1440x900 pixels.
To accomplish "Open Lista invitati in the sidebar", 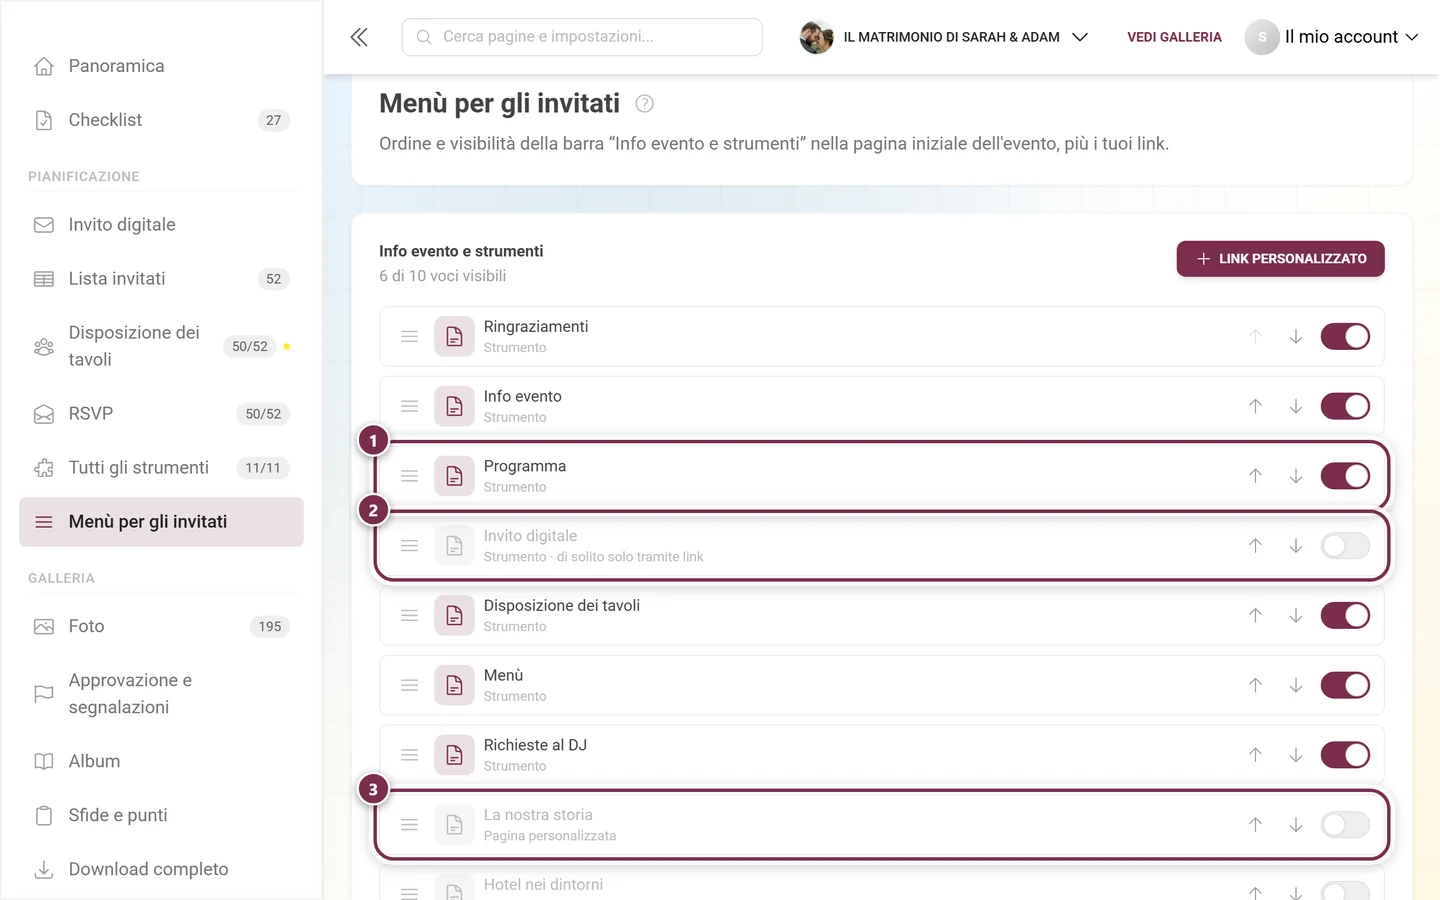I will coord(161,279).
